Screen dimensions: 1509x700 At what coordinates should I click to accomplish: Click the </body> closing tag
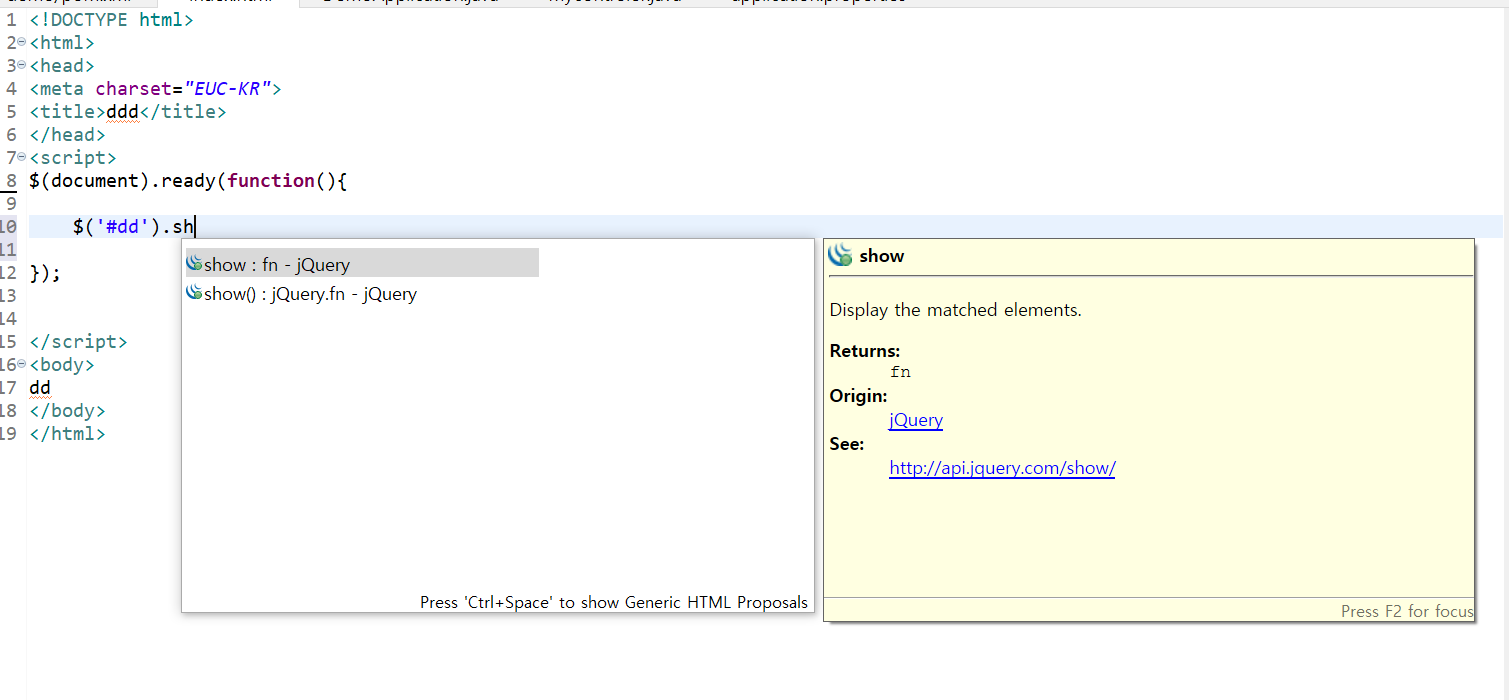67,410
